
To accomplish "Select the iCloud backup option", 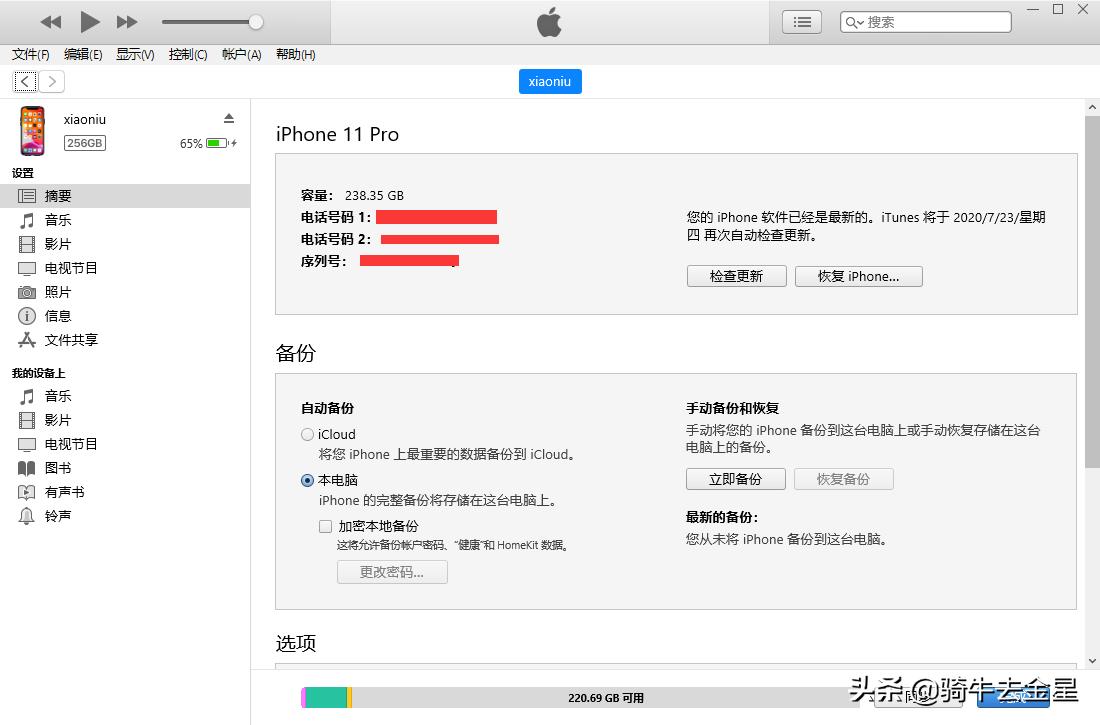I will (x=307, y=434).
